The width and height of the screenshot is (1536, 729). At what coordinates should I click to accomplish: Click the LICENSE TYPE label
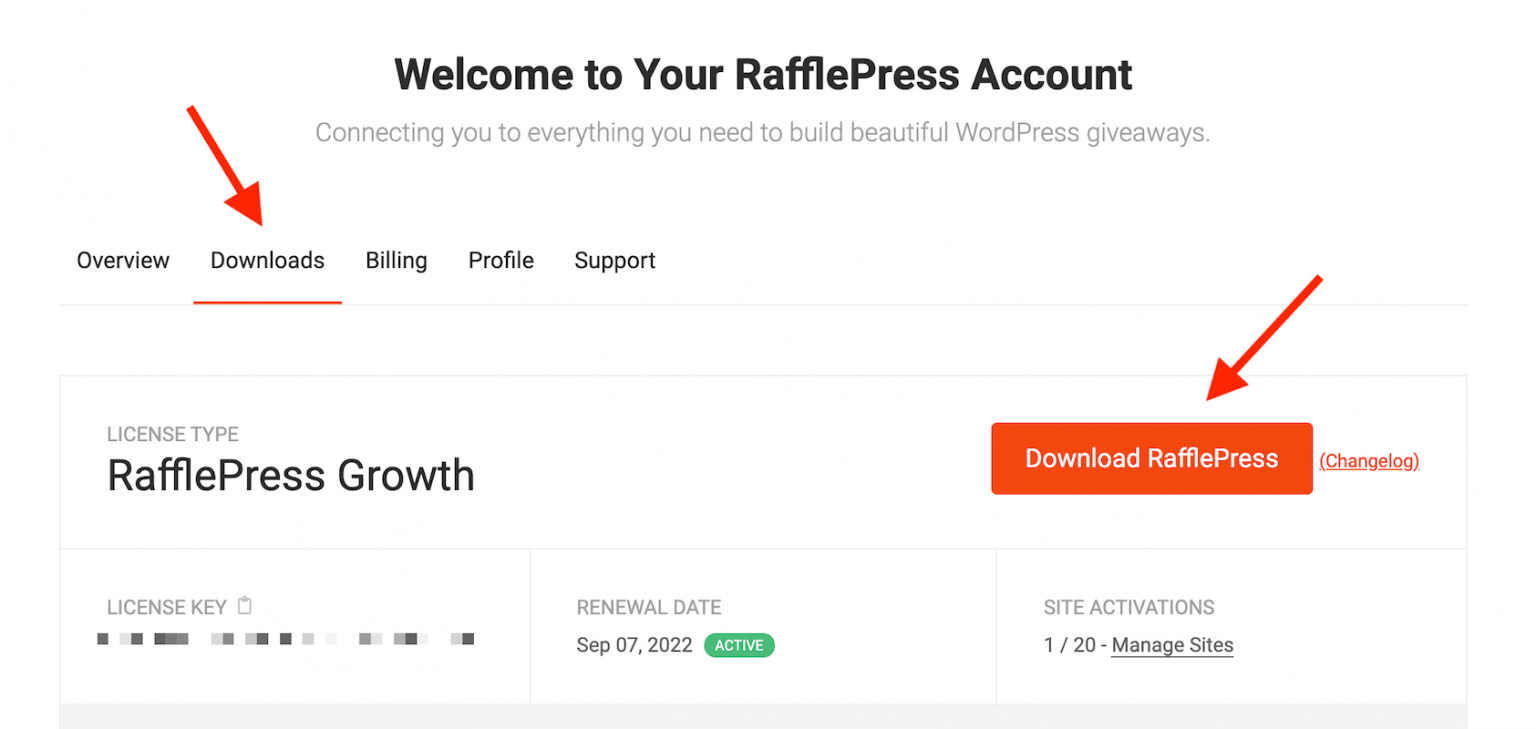click(172, 434)
